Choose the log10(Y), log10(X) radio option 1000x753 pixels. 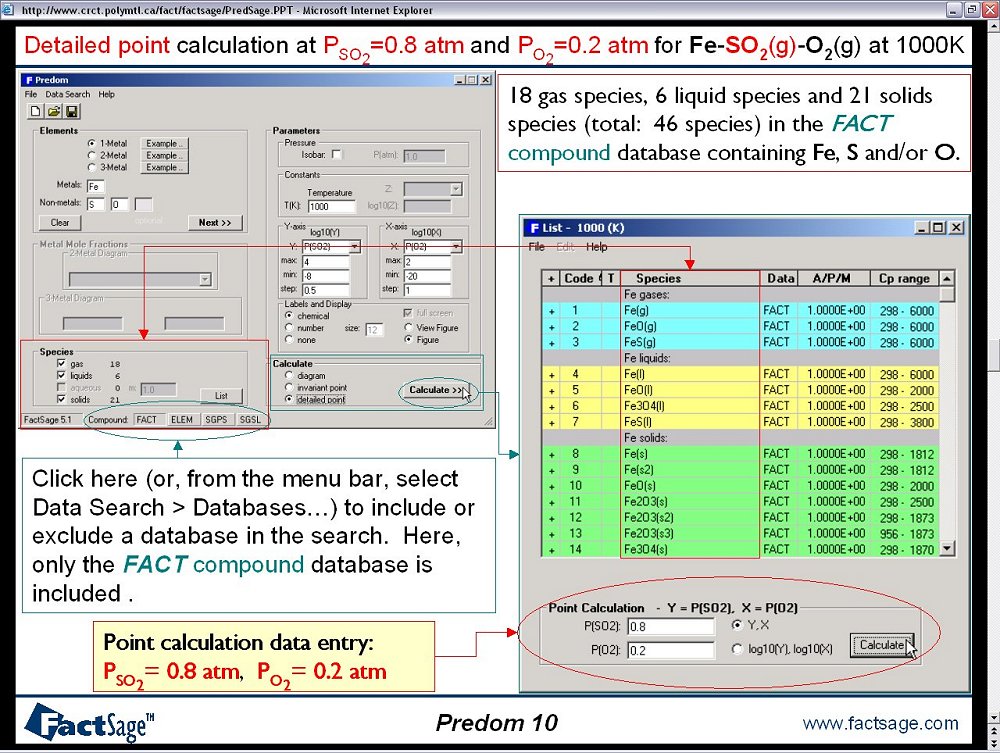[x=738, y=649]
